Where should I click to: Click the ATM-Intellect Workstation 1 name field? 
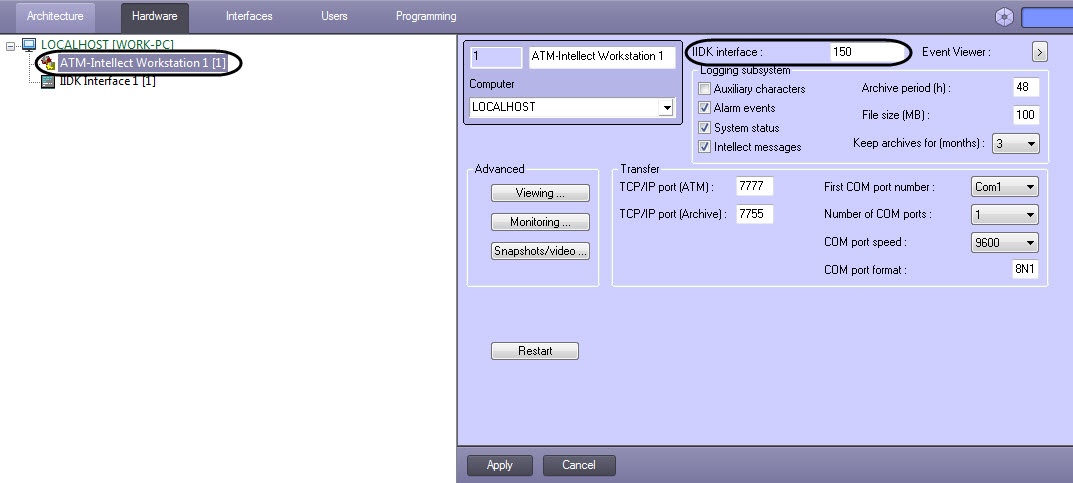pyautogui.click(x=602, y=57)
